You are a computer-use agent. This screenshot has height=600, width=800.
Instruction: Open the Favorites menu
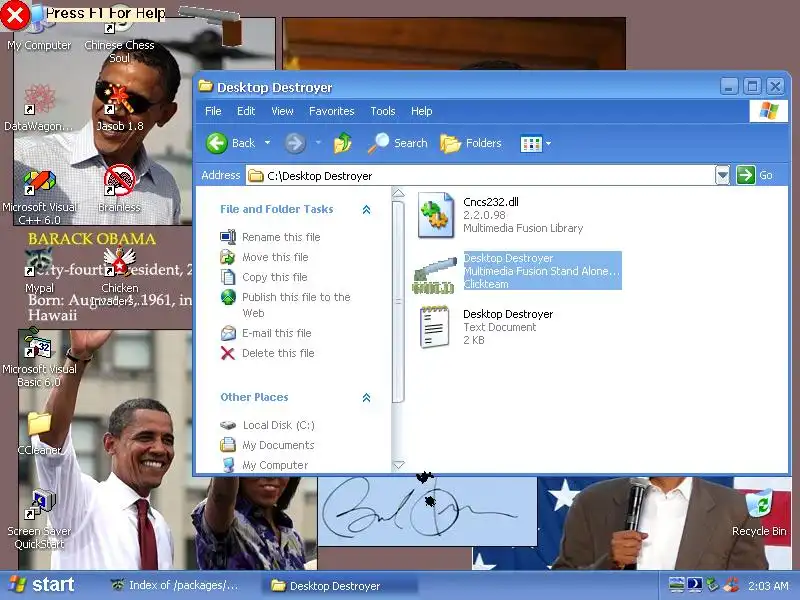pos(332,111)
